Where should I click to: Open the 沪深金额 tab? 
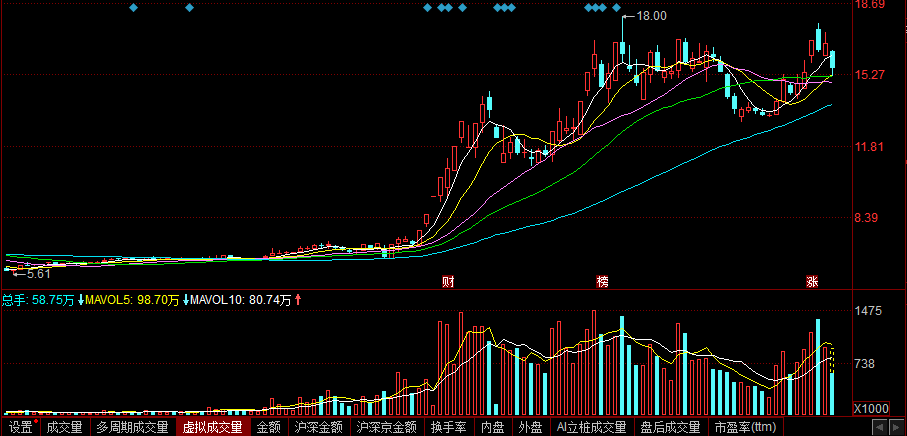(x=318, y=427)
